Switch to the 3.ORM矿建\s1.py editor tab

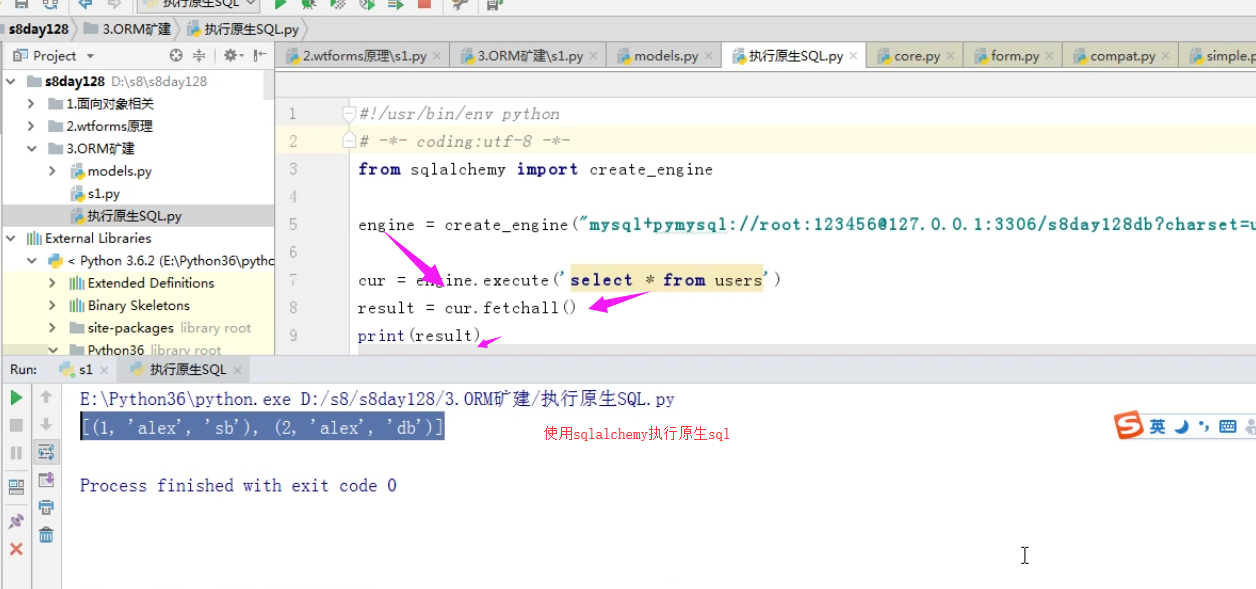point(530,56)
